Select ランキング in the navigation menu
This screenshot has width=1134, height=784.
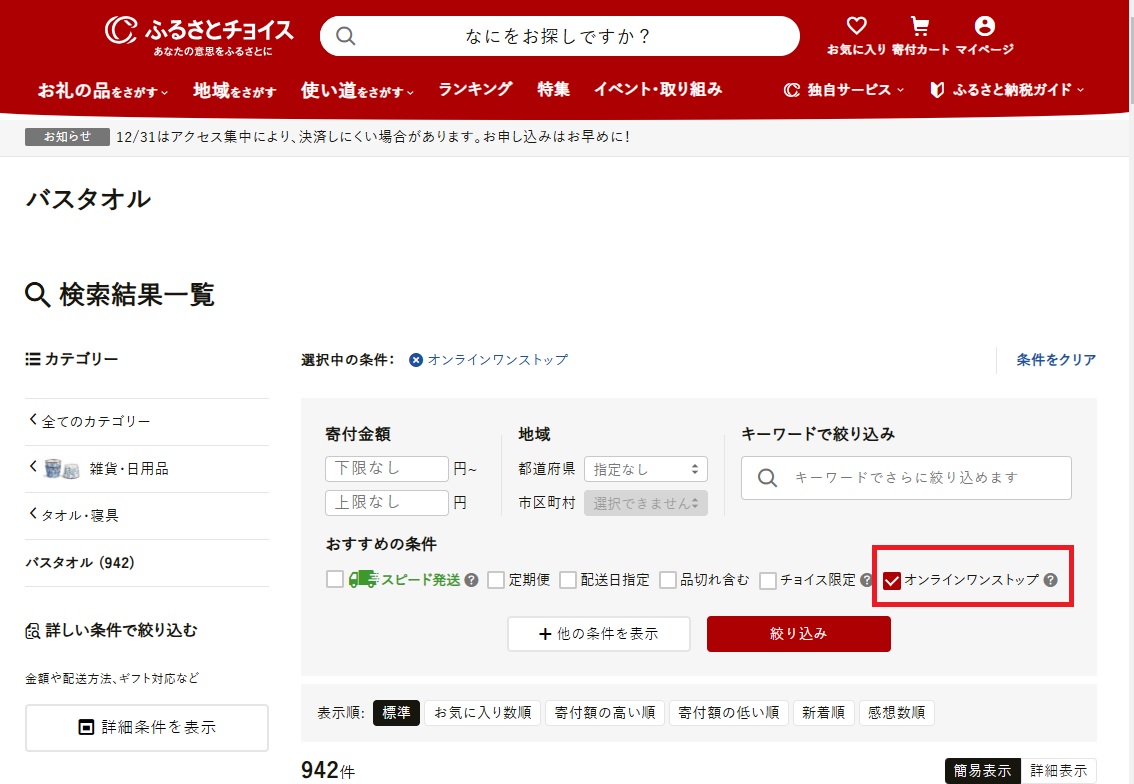click(473, 89)
